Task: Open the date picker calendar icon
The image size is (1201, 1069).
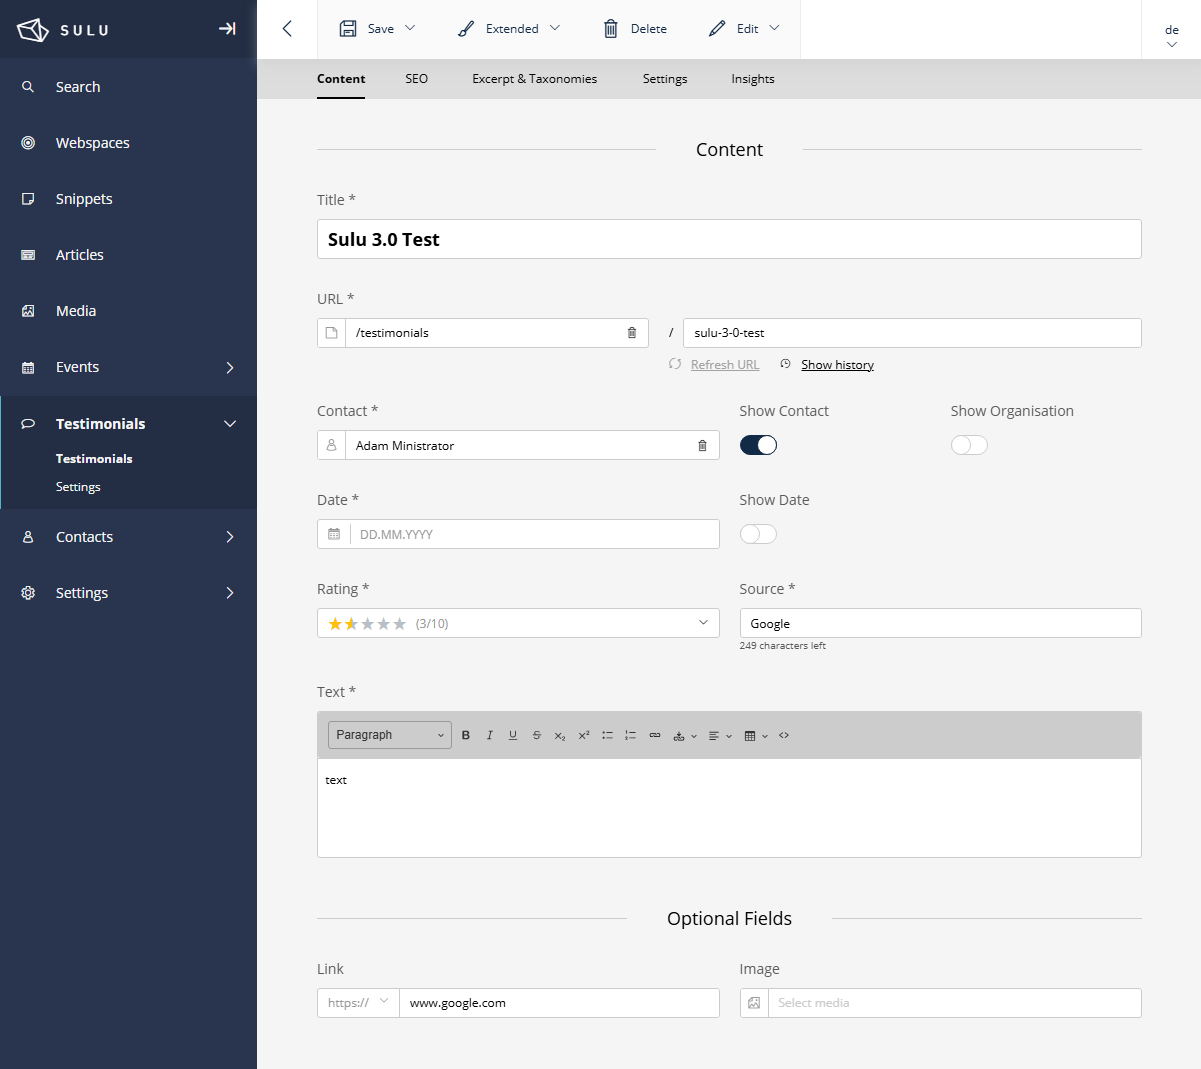Action: [x=334, y=534]
